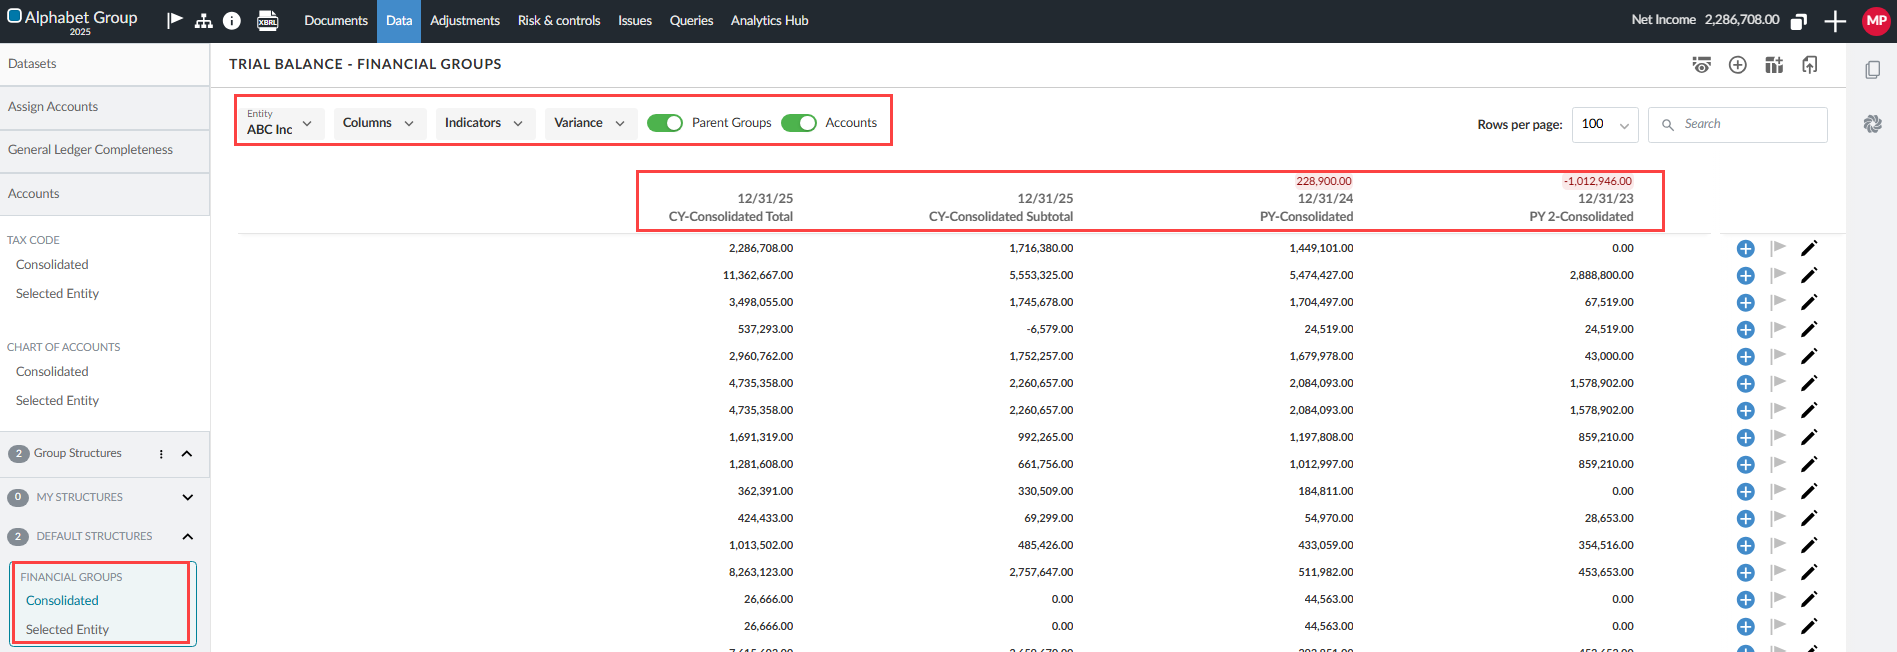
Task: Click the Alphabet Group 2025 title
Action: [72, 21]
